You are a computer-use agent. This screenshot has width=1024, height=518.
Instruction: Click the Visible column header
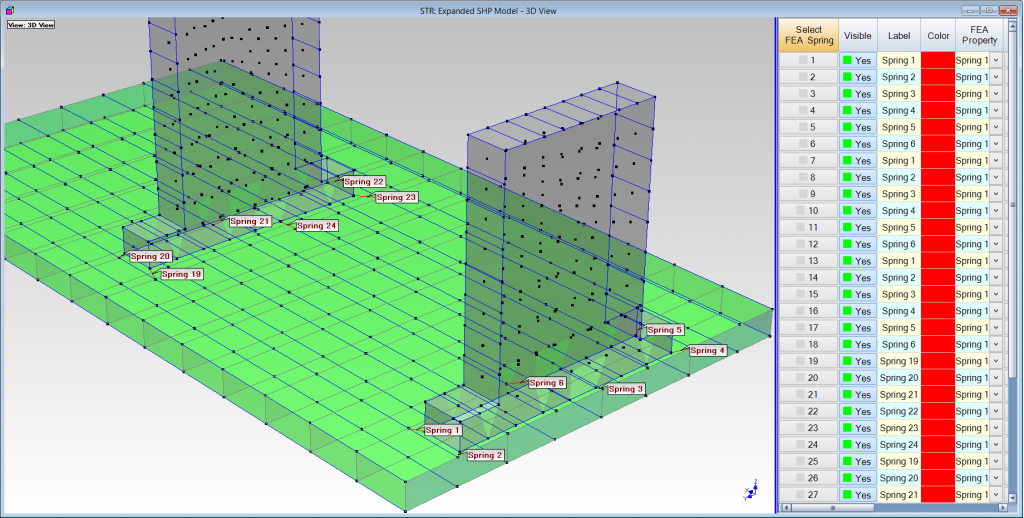coord(858,35)
